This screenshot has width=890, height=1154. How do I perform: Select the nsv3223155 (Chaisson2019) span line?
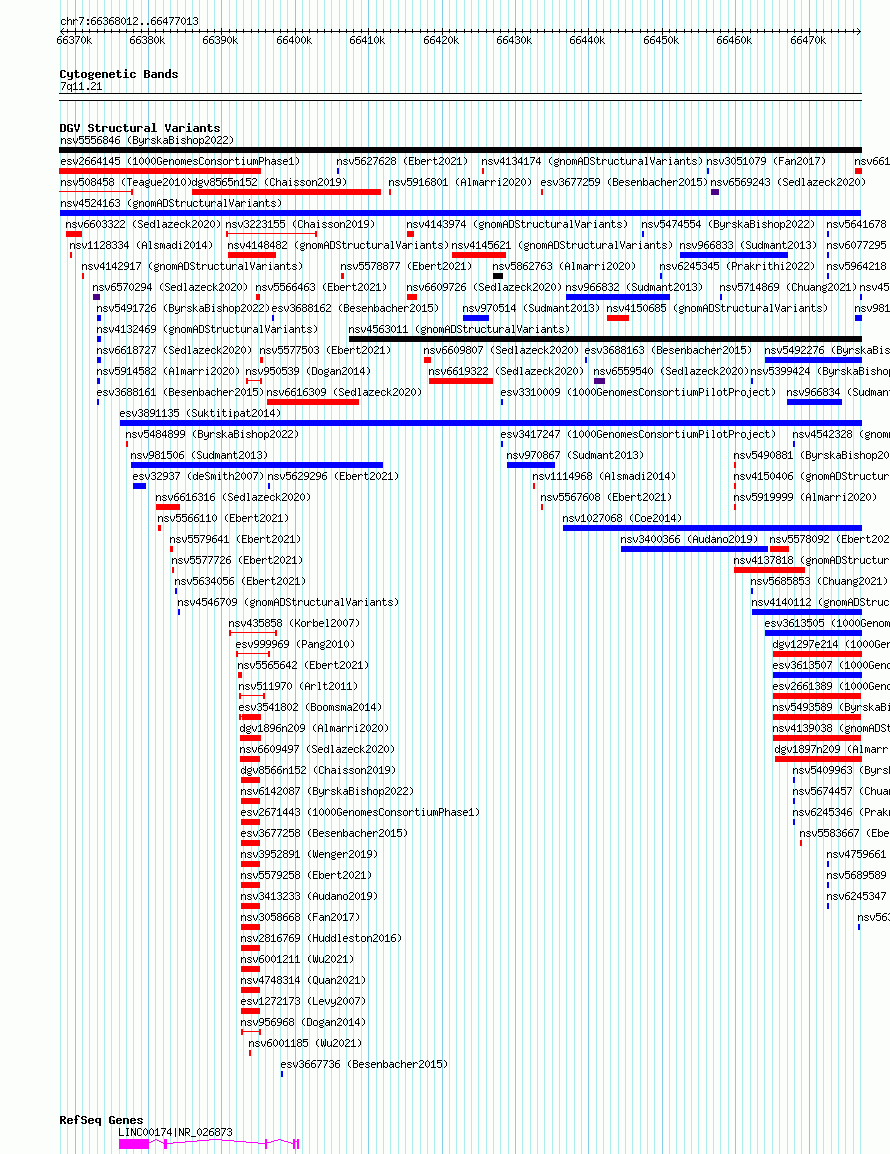(272, 234)
